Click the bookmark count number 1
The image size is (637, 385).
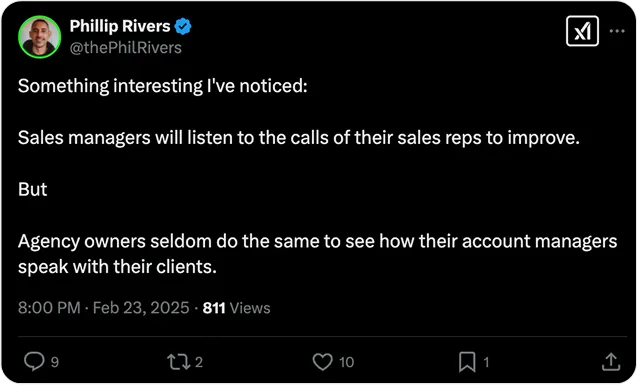click(x=486, y=362)
